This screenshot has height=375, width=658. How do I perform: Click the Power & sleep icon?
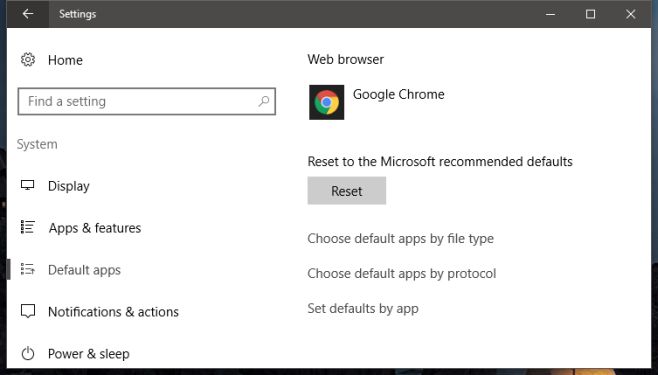28,354
